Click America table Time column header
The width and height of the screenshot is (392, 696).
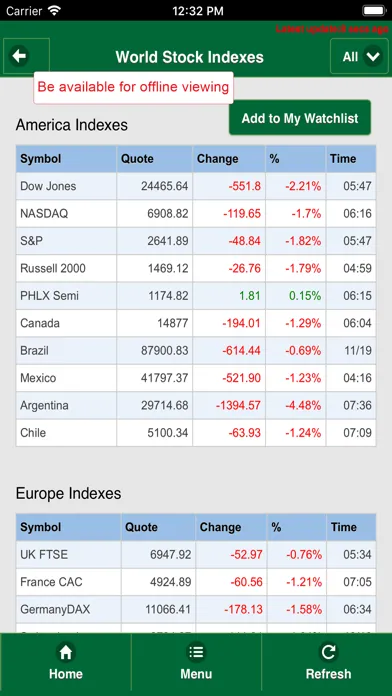(x=351, y=158)
